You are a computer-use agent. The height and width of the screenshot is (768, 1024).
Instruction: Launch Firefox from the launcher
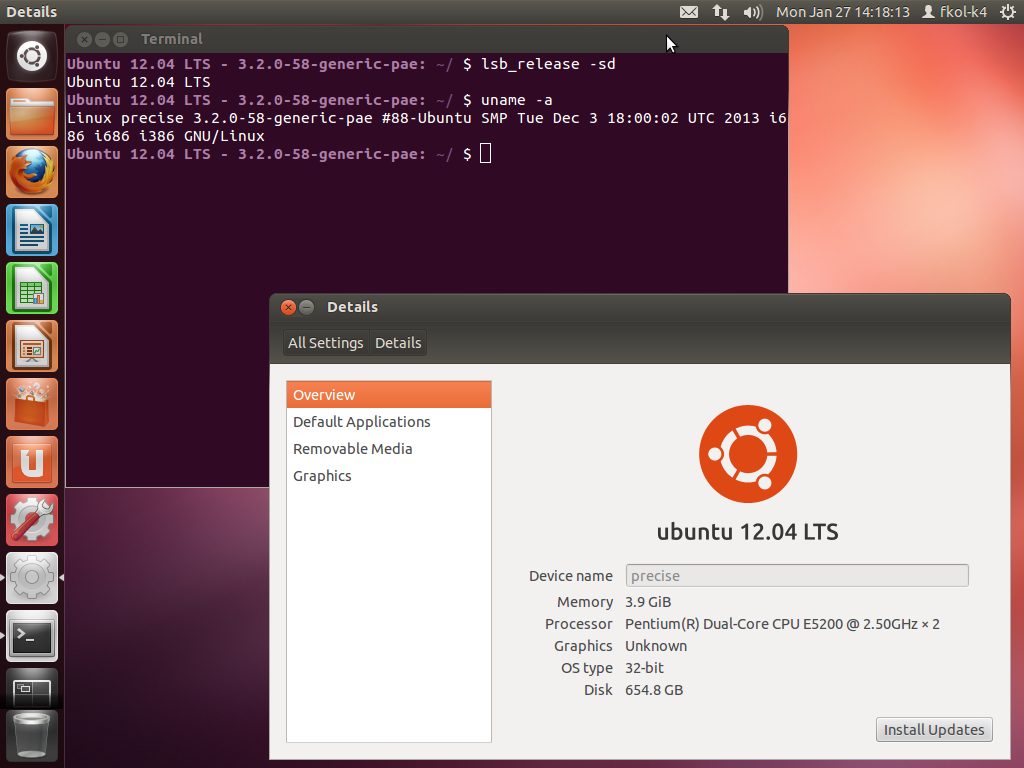tap(32, 172)
